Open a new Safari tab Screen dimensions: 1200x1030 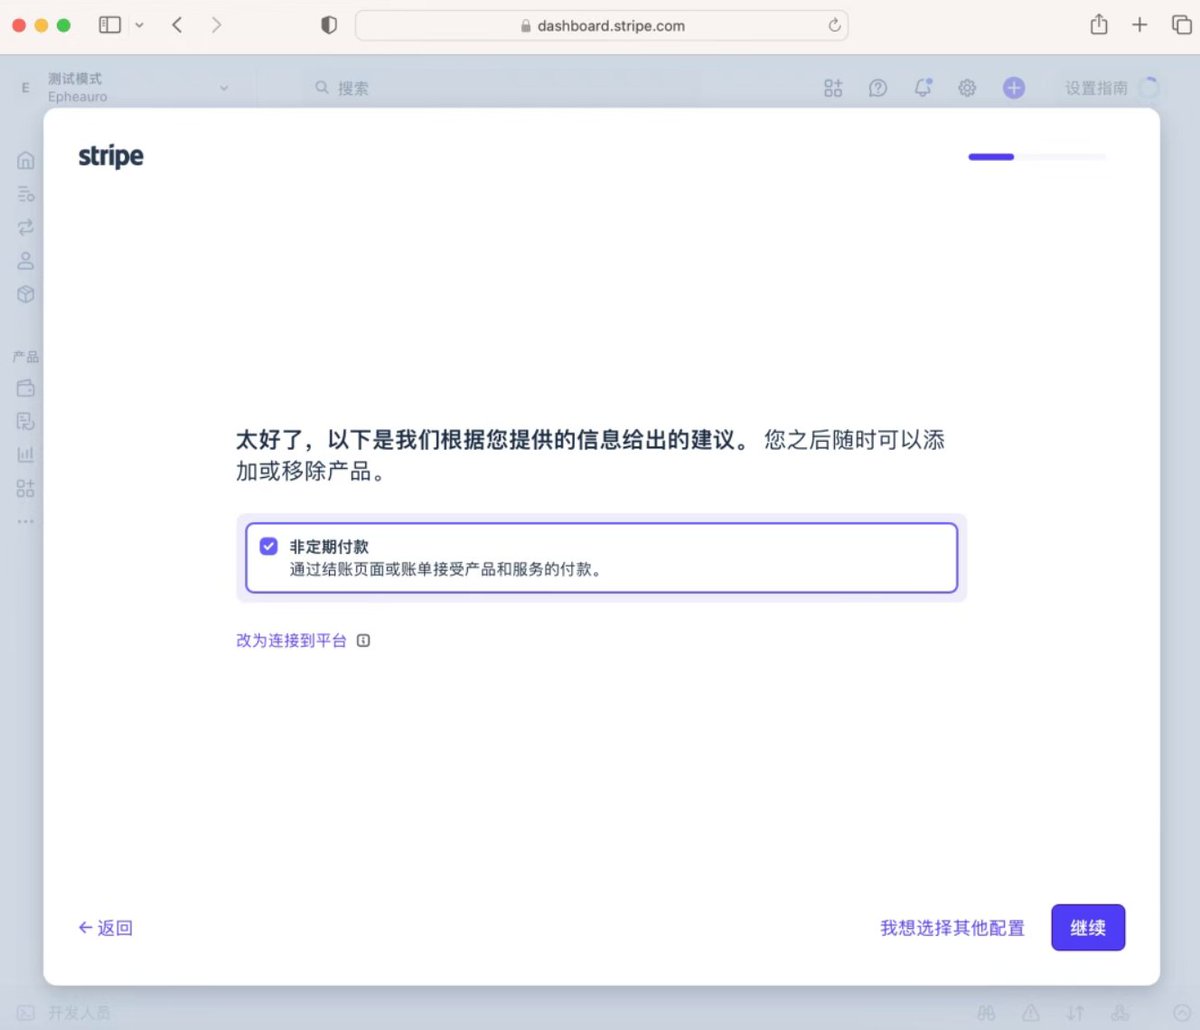[x=1139, y=25]
